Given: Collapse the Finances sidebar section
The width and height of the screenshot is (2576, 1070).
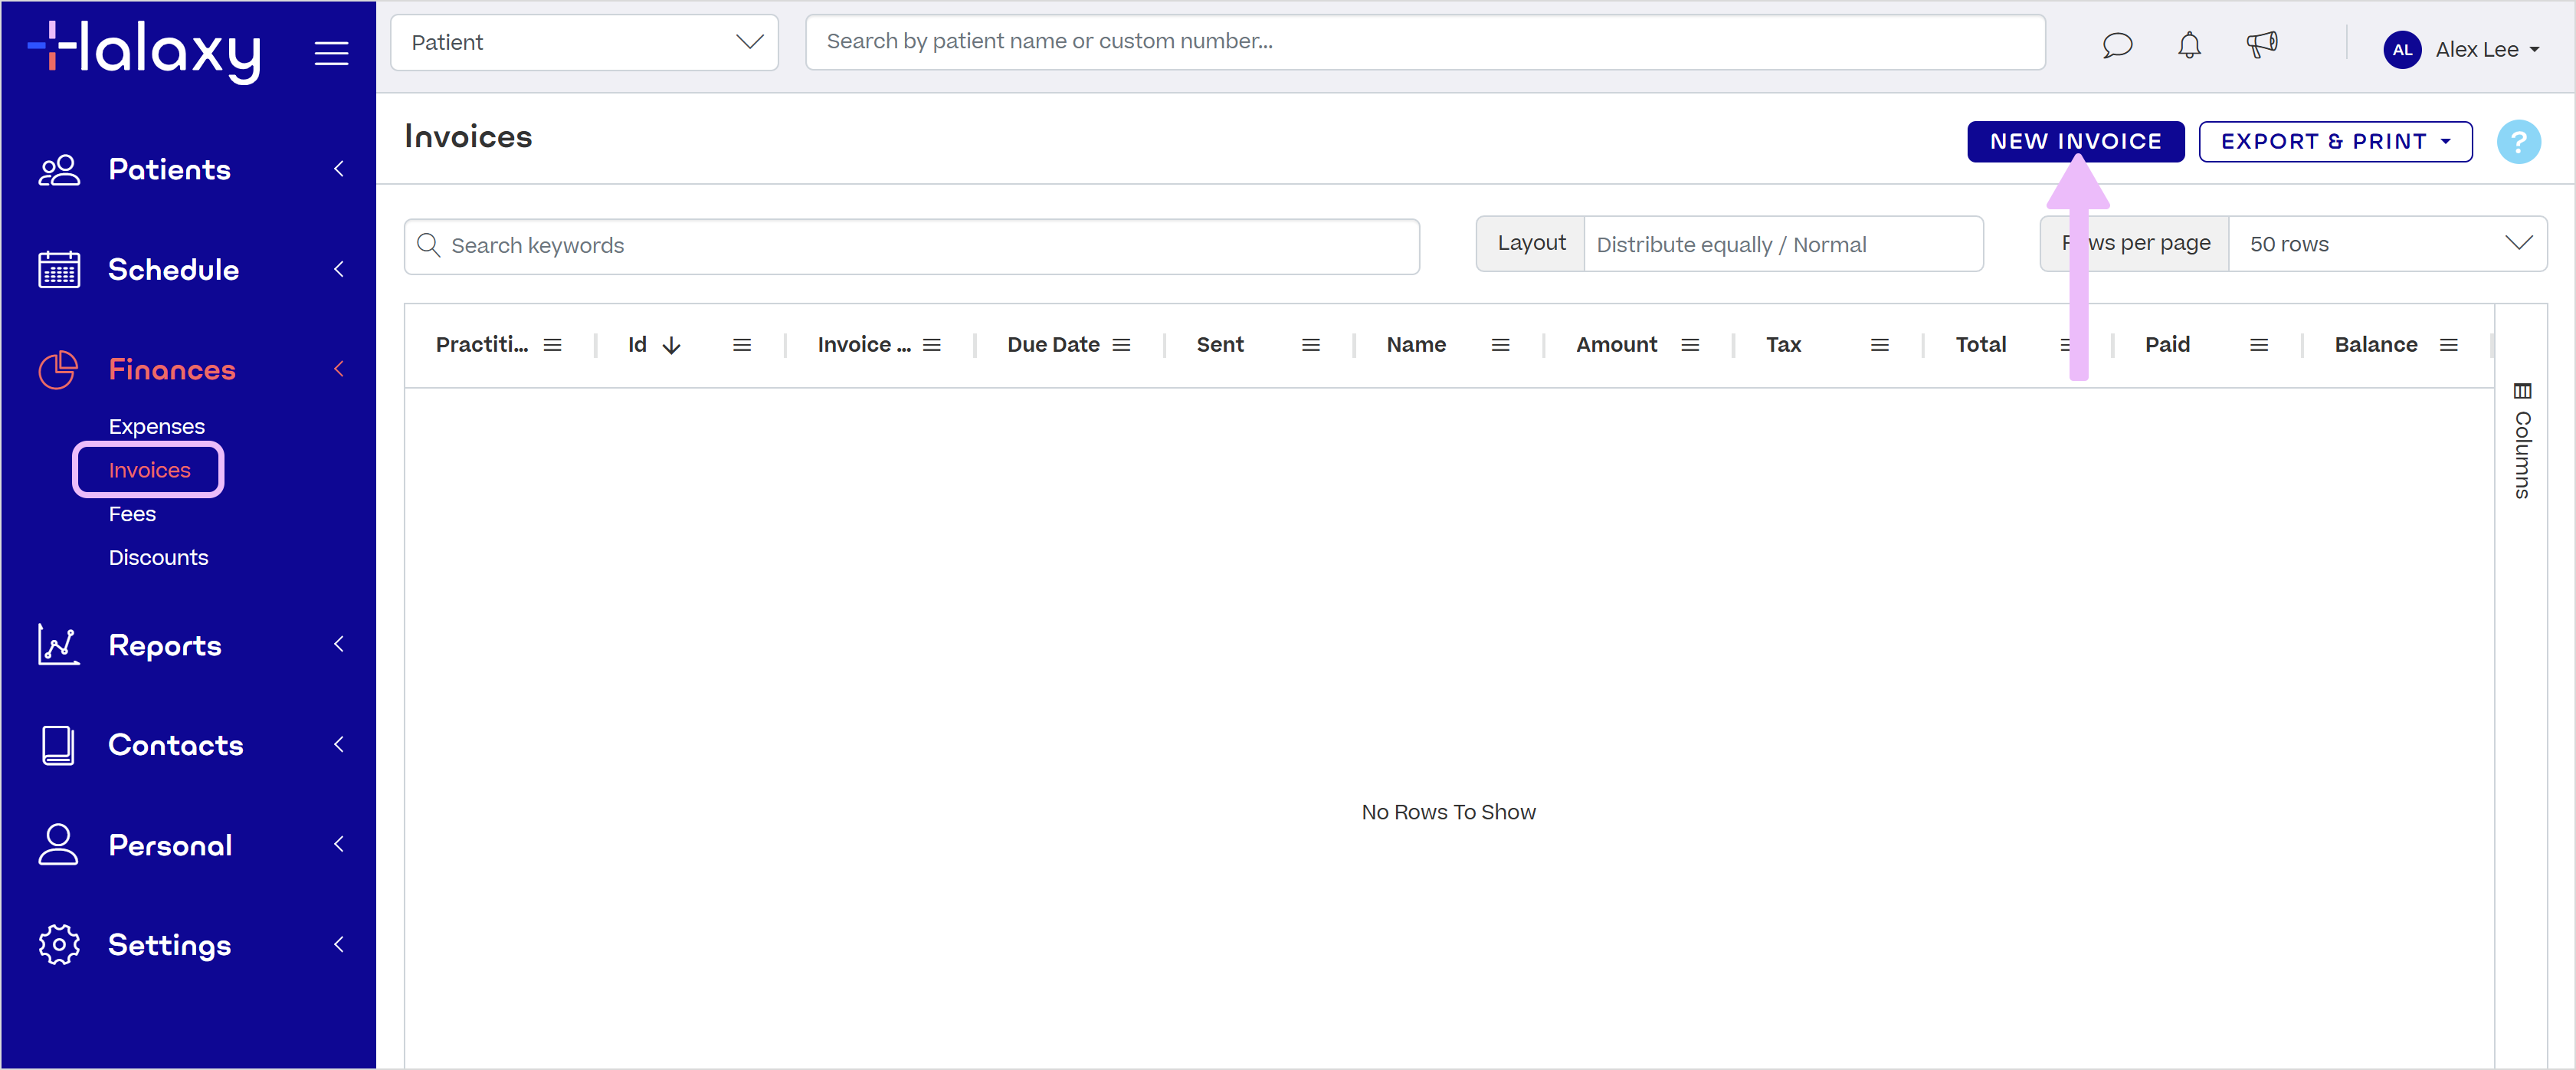Looking at the screenshot, I should [x=339, y=369].
